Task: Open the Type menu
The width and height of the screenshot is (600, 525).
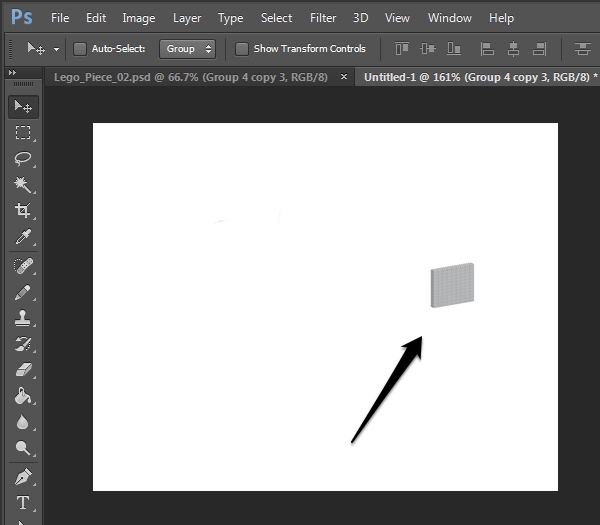Action: pos(230,18)
